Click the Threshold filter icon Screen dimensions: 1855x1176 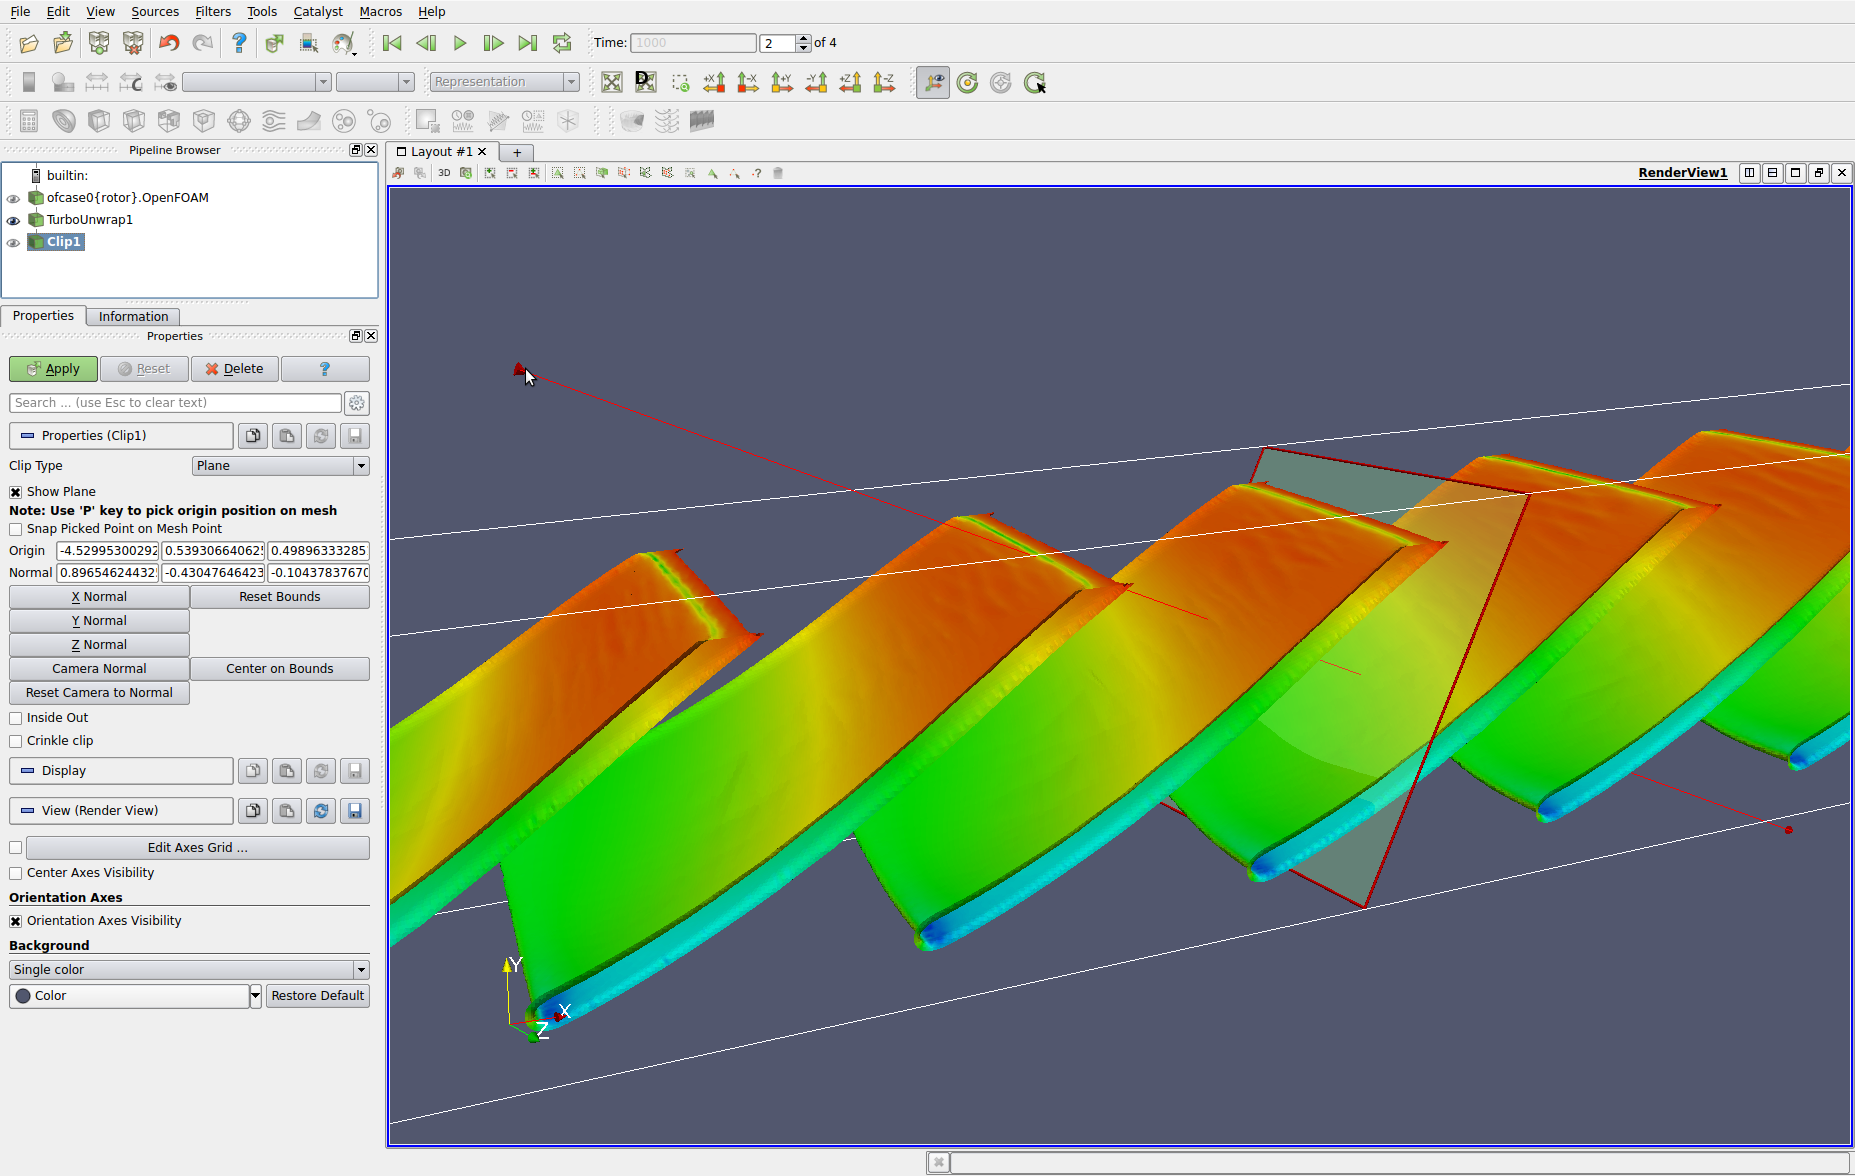(x=169, y=121)
